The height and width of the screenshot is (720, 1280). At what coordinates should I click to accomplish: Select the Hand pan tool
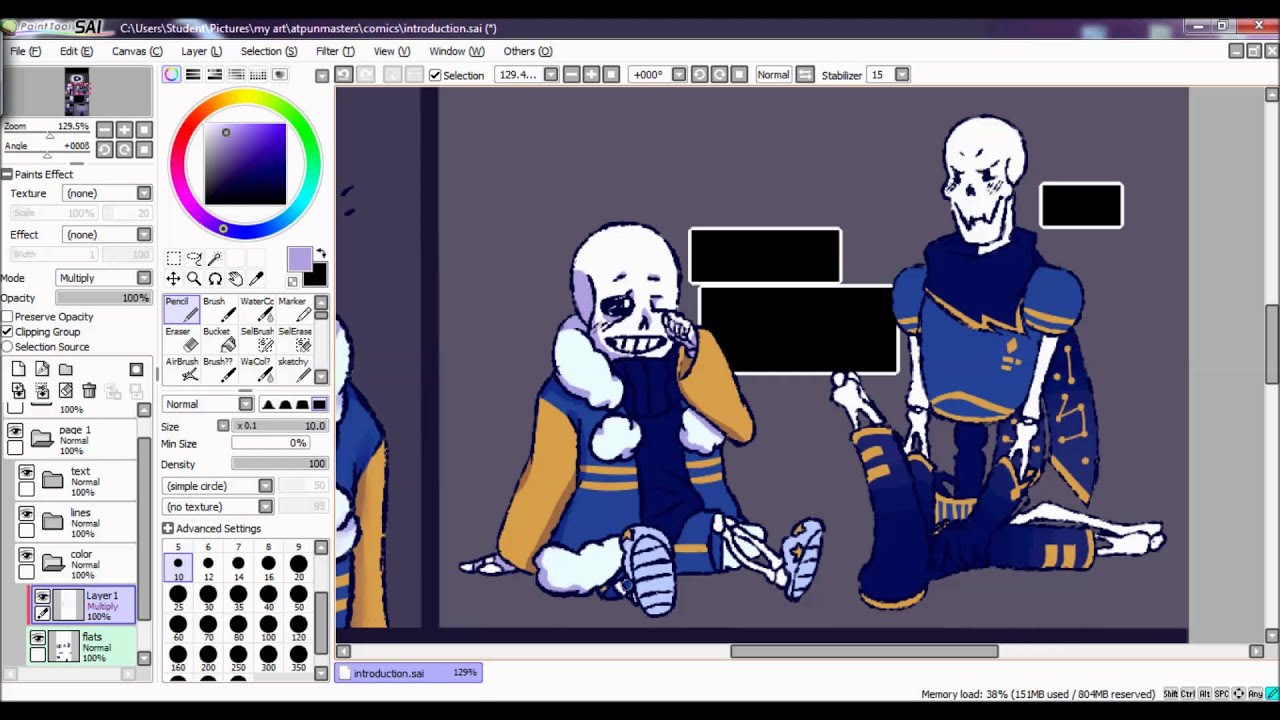(x=236, y=279)
